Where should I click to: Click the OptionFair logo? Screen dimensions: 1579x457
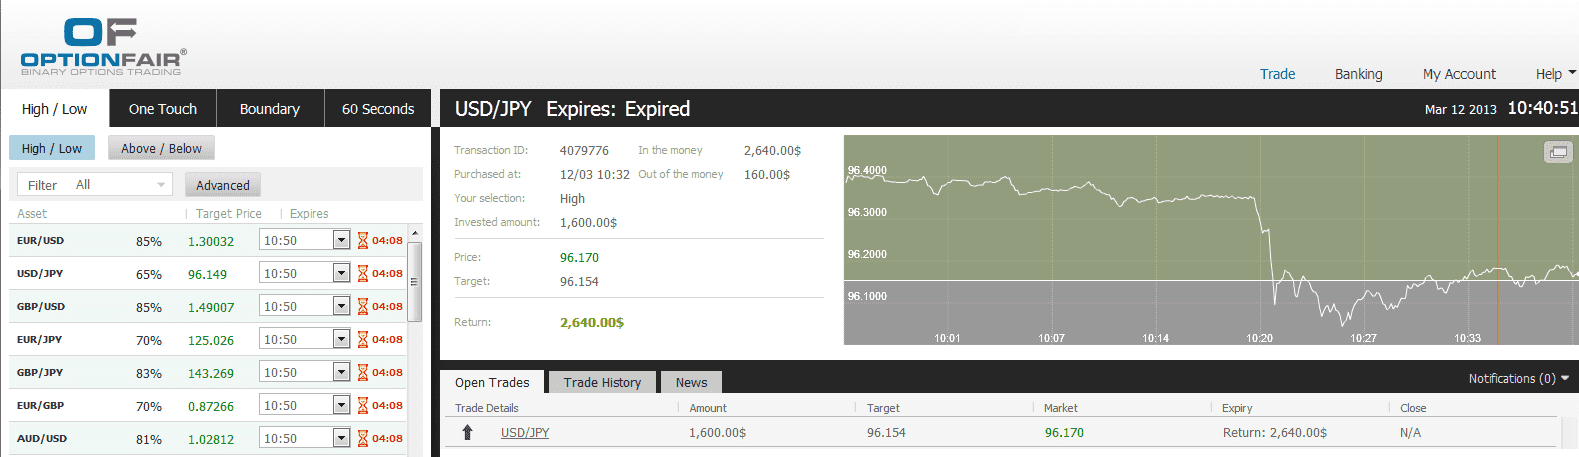click(x=103, y=47)
